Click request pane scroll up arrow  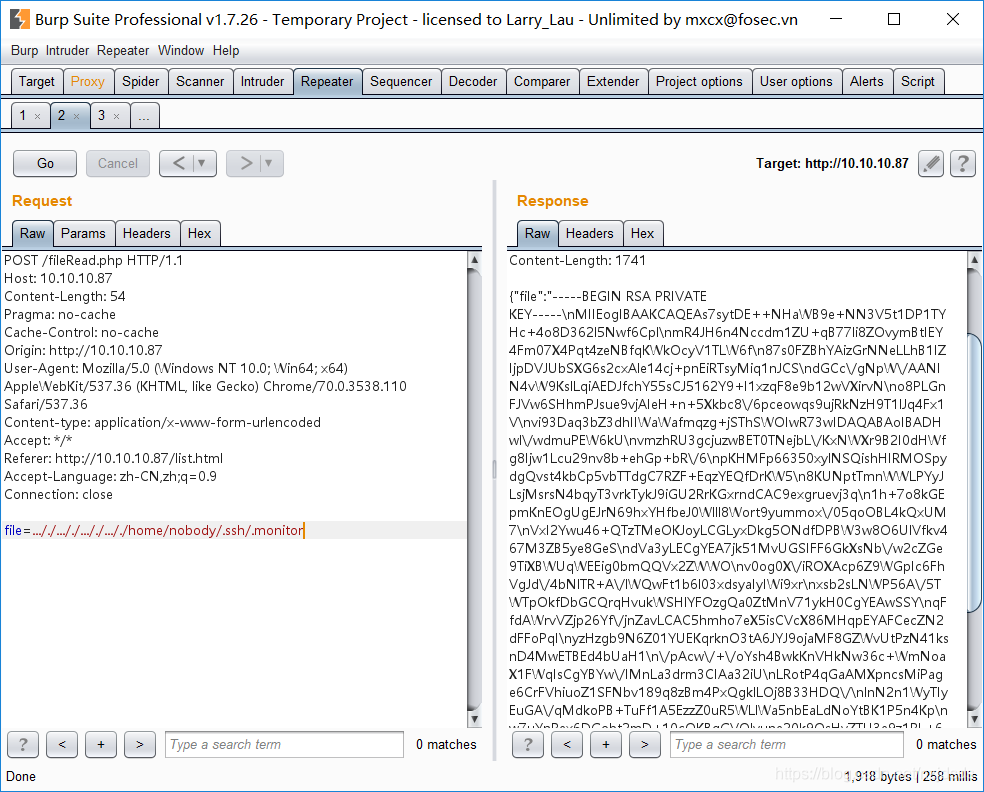pos(475,260)
